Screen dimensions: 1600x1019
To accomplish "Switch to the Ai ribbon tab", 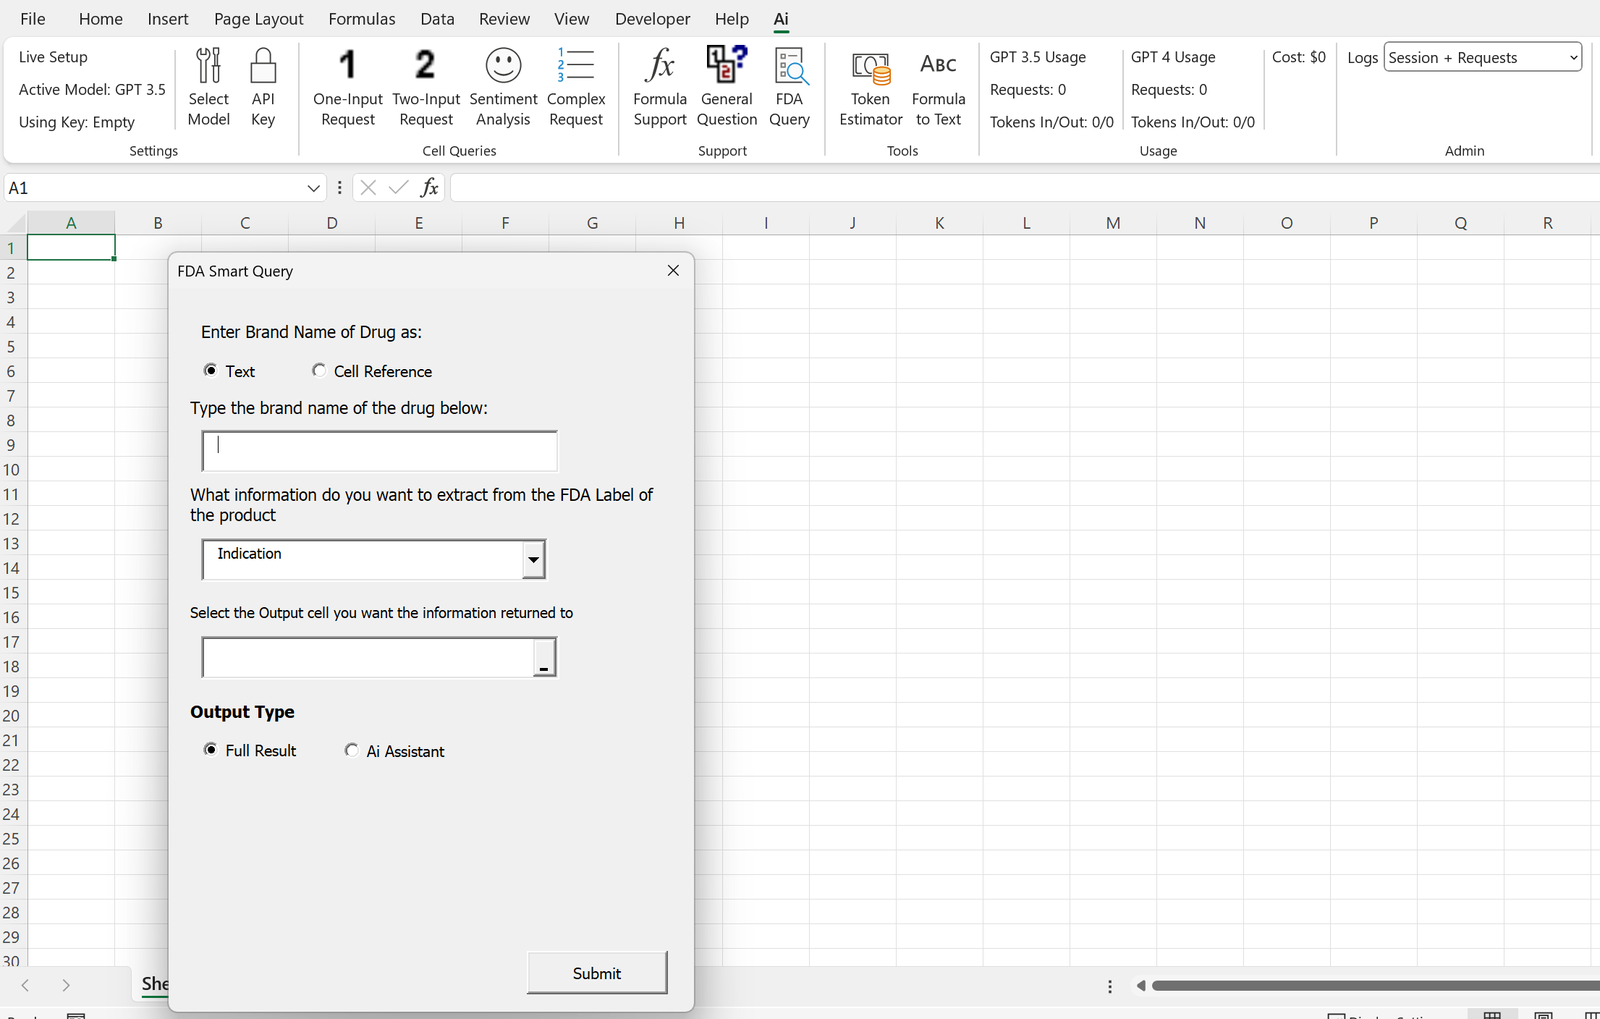I will coord(780,19).
